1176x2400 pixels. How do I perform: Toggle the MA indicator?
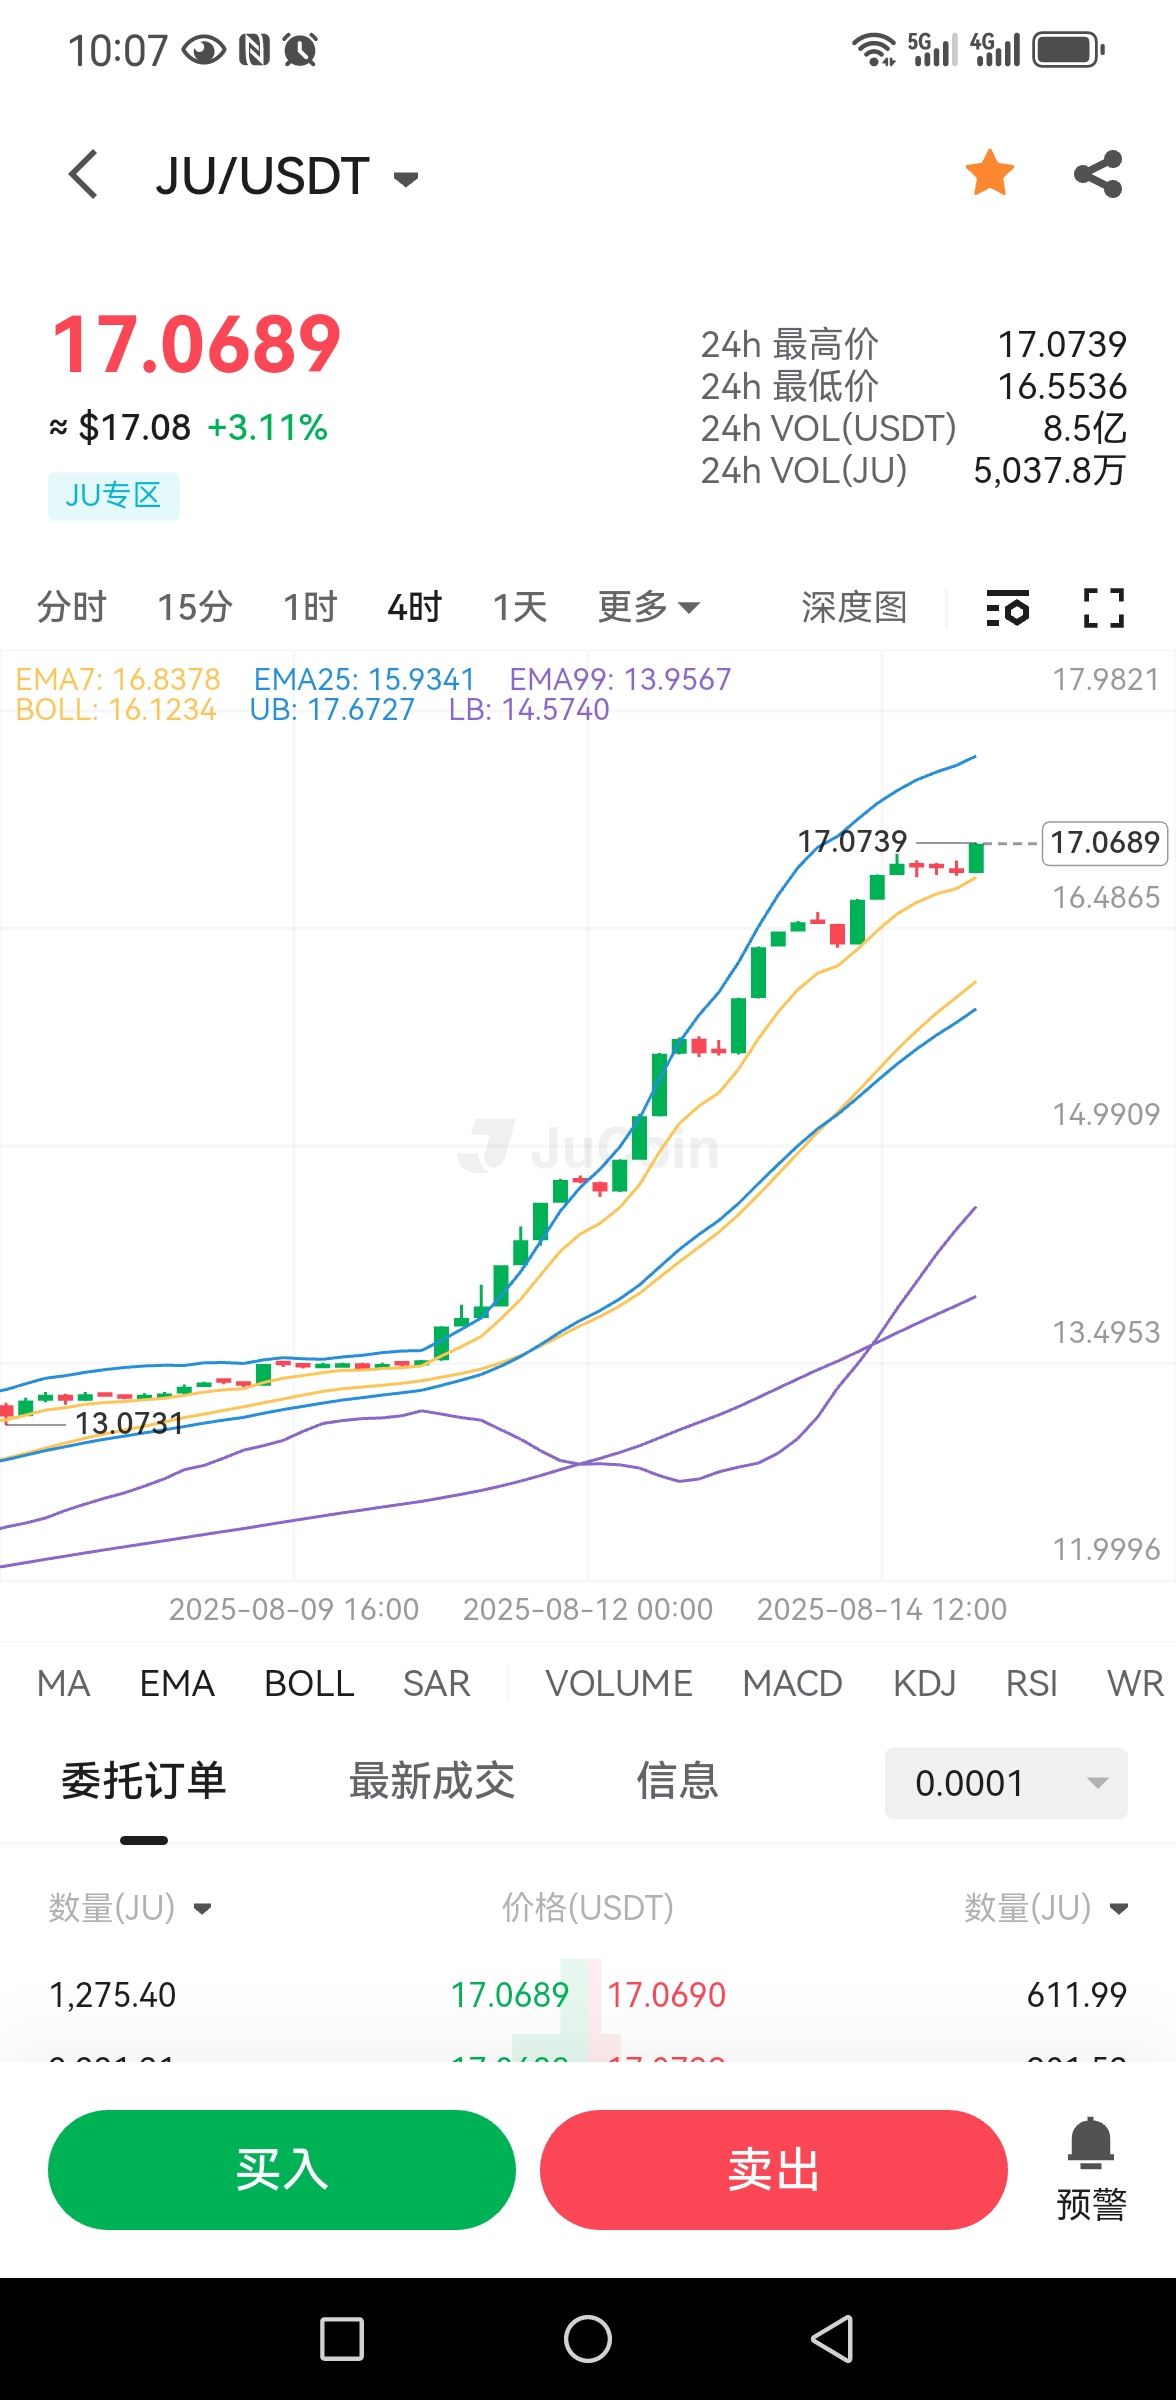(64, 1683)
